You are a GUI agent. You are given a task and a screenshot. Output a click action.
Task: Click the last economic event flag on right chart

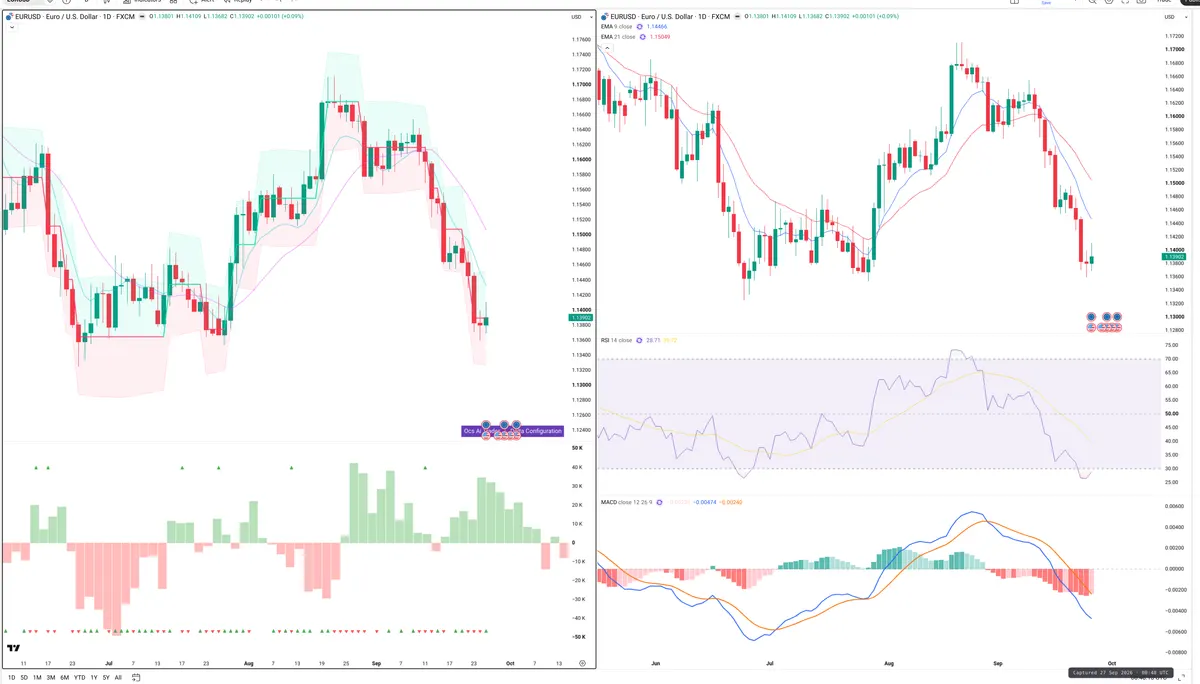pyautogui.click(x=1117, y=316)
